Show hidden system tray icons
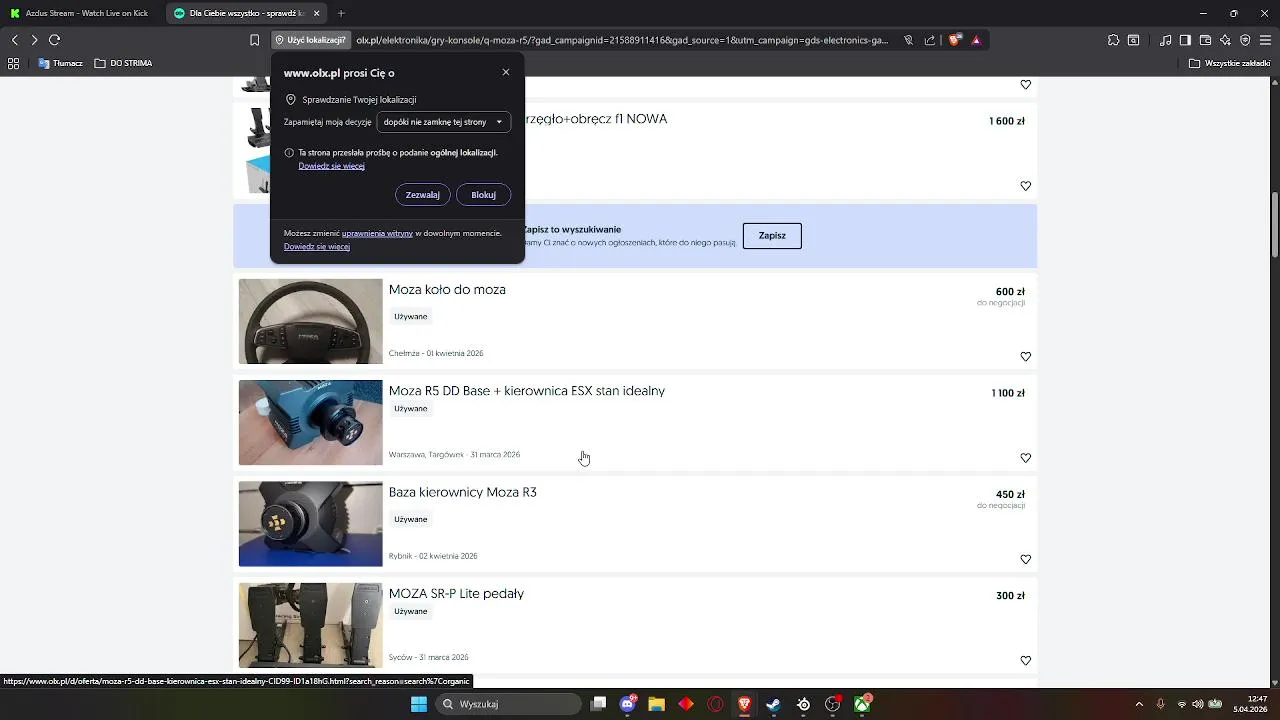The height and width of the screenshot is (720, 1280). [1139, 704]
